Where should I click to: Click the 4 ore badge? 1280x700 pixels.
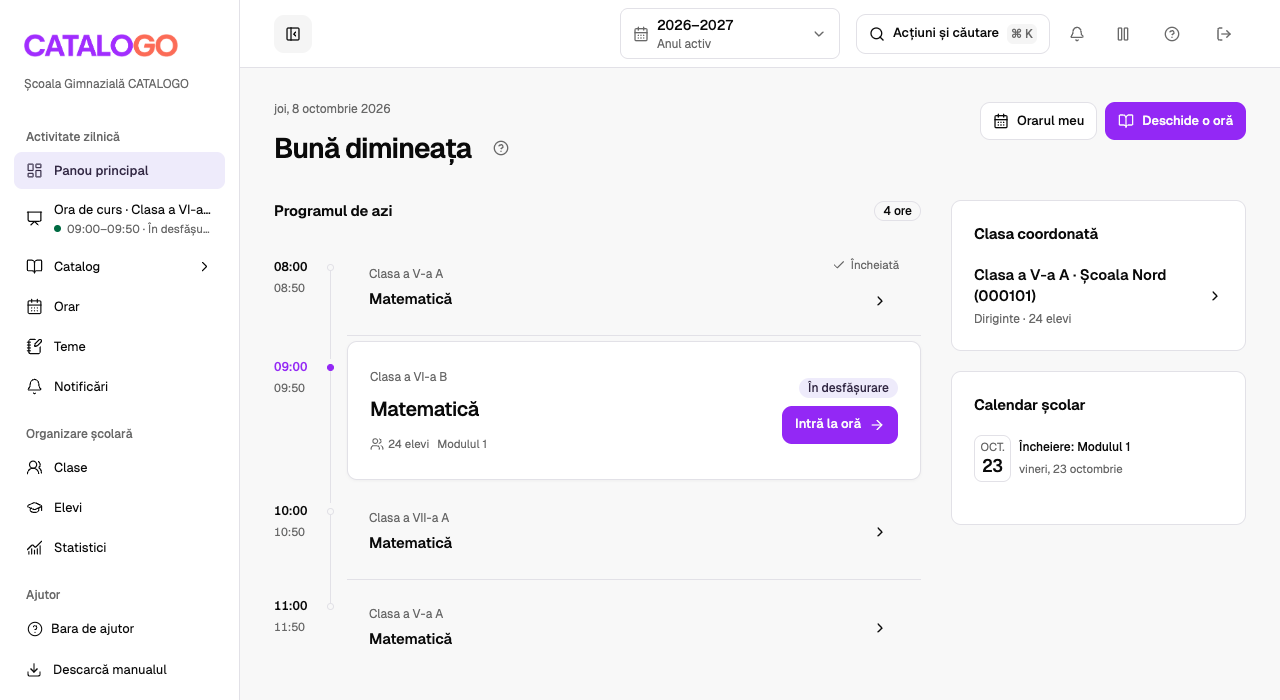(897, 211)
